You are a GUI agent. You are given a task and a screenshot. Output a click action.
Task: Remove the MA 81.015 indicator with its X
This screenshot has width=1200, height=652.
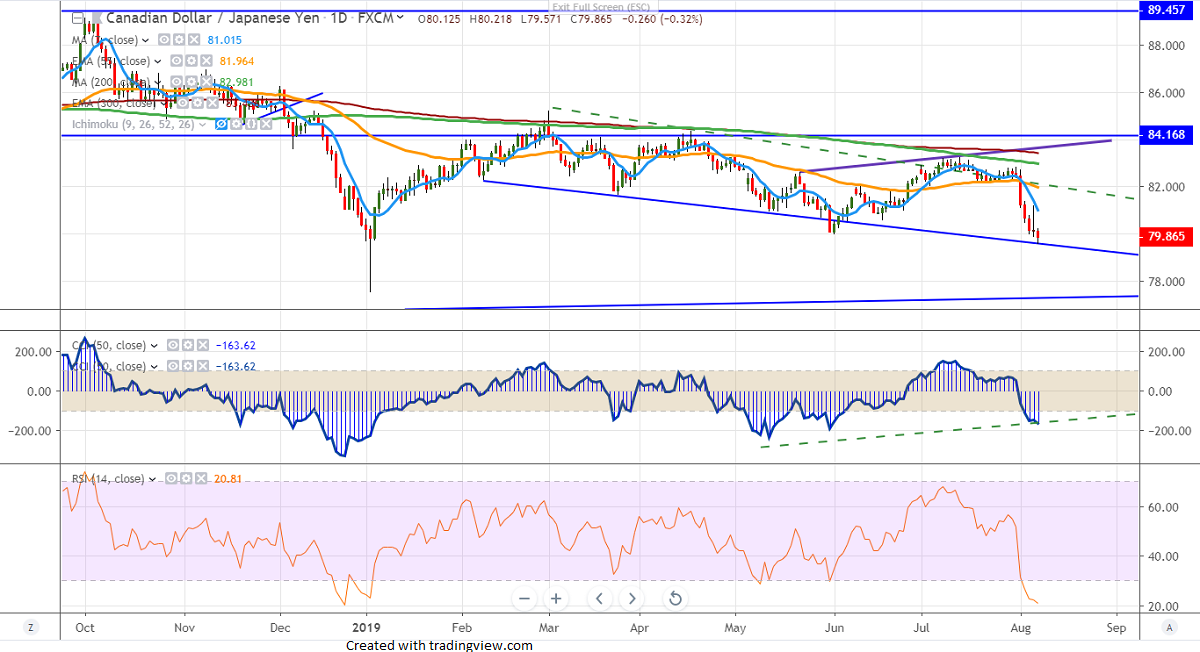pyautogui.click(x=194, y=40)
